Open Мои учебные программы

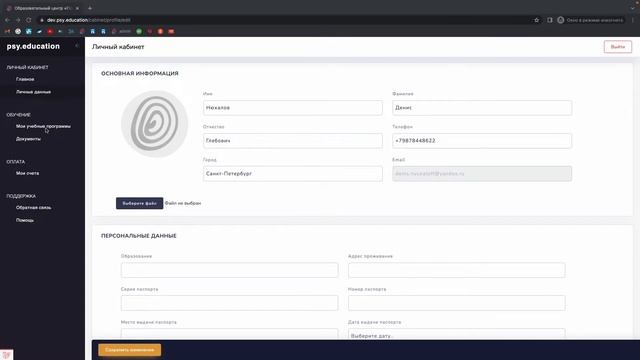(x=43, y=127)
